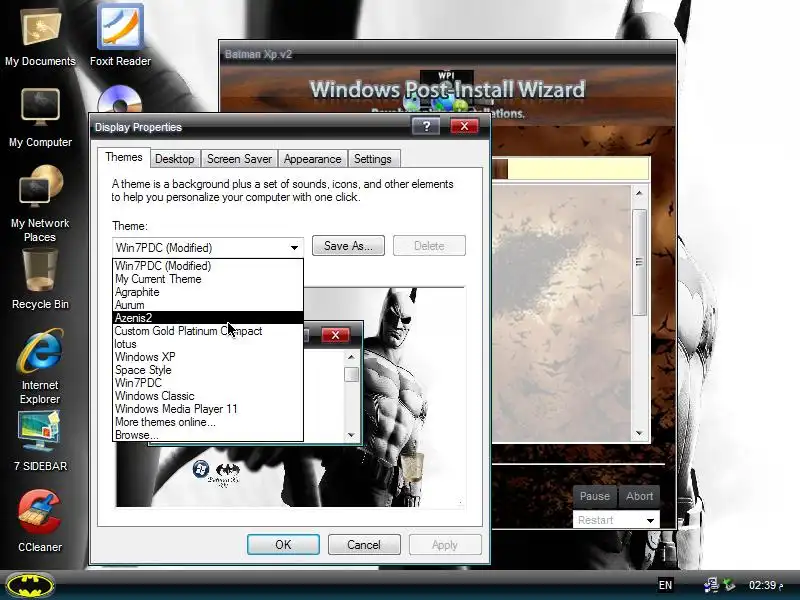Switch to the Desktop tab
800x600 pixels.
coord(174,159)
